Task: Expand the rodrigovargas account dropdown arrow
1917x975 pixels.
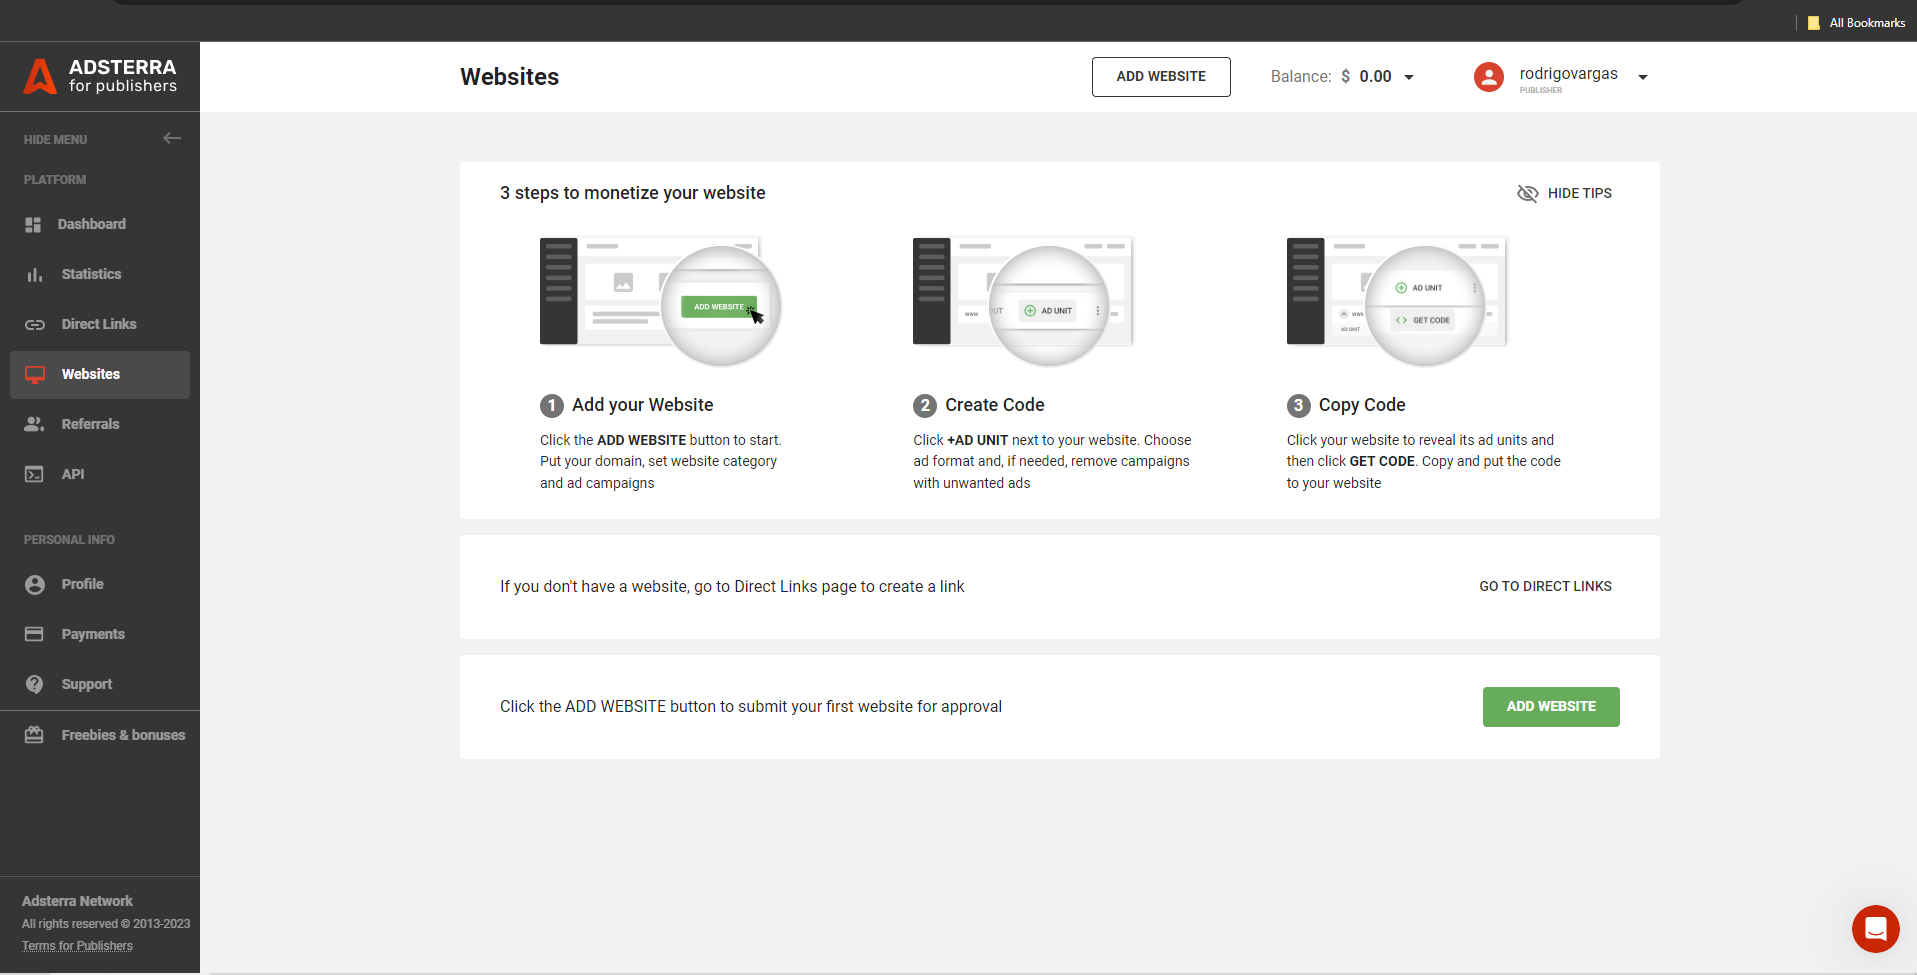Action: click(1642, 77)
